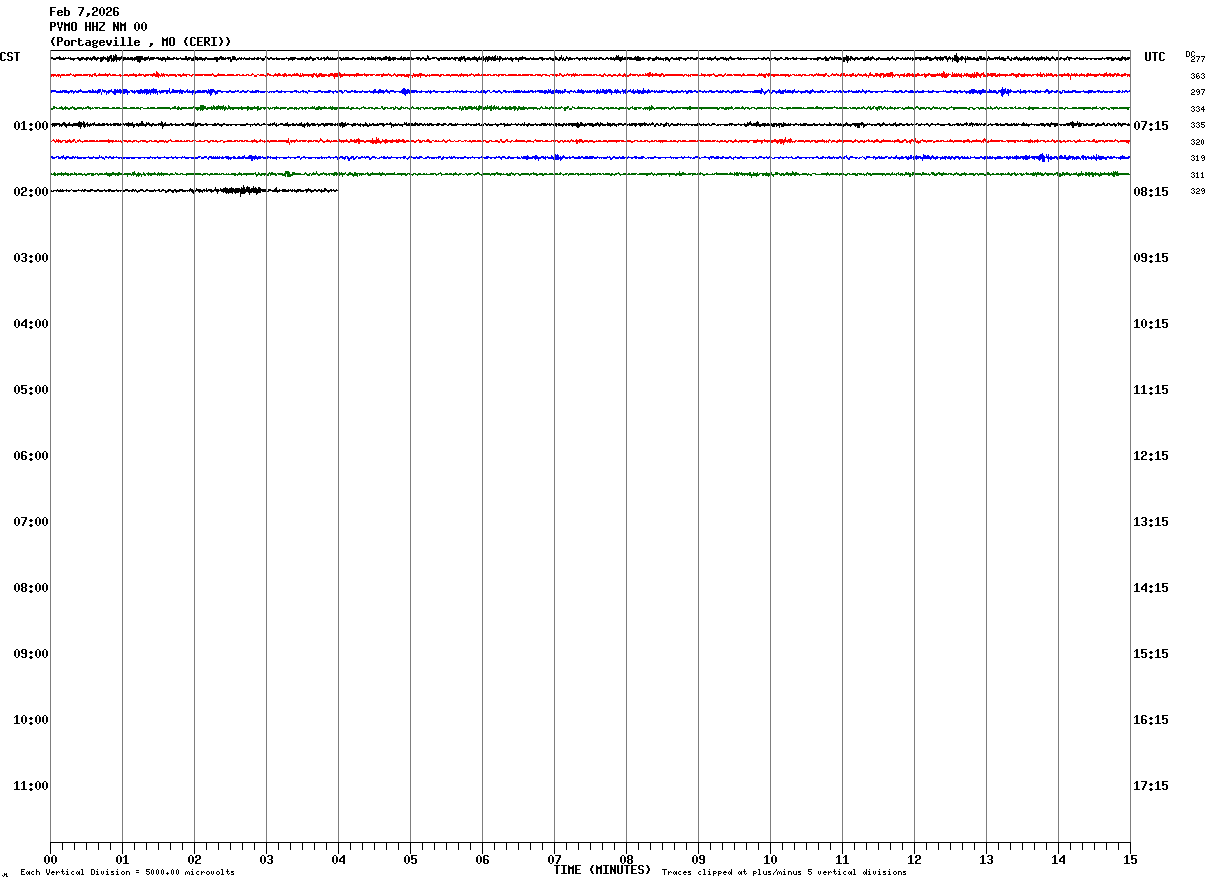Click the "DC" column header
The width and height of the screenshot is (1210, 886).
tap(1190, 54)
